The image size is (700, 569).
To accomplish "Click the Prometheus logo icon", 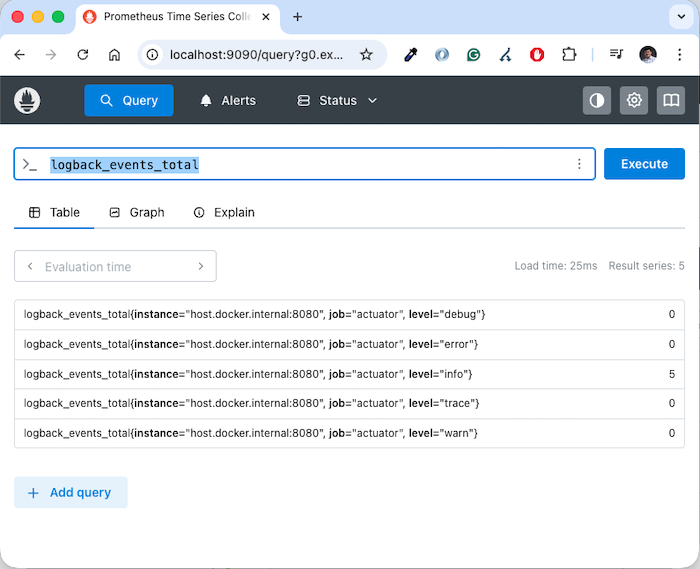I will 28,100.
